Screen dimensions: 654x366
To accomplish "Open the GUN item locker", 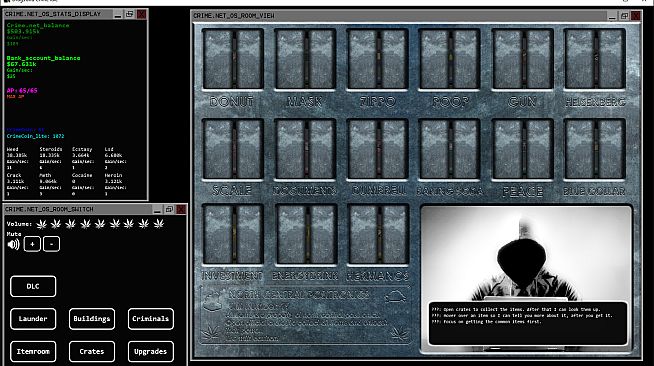I will pos(522,59).
